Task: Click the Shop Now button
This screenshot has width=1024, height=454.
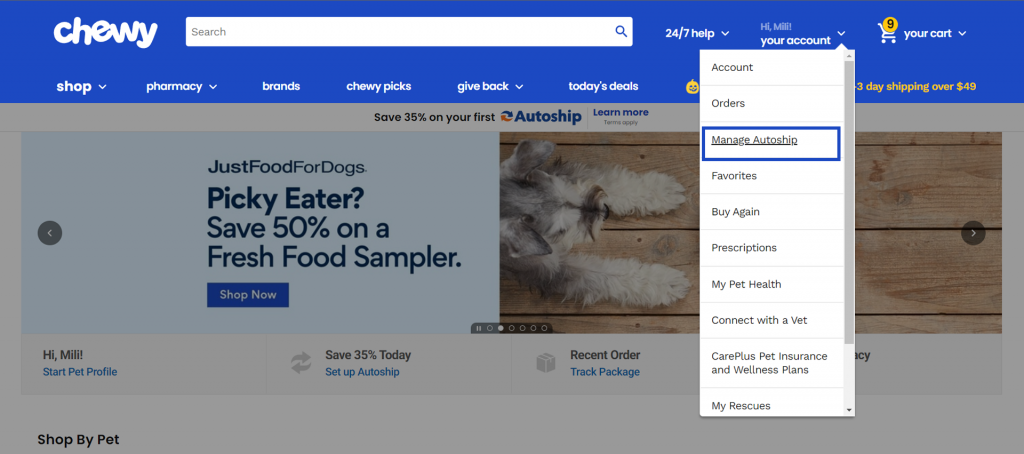Action: [x=248, y=295]
